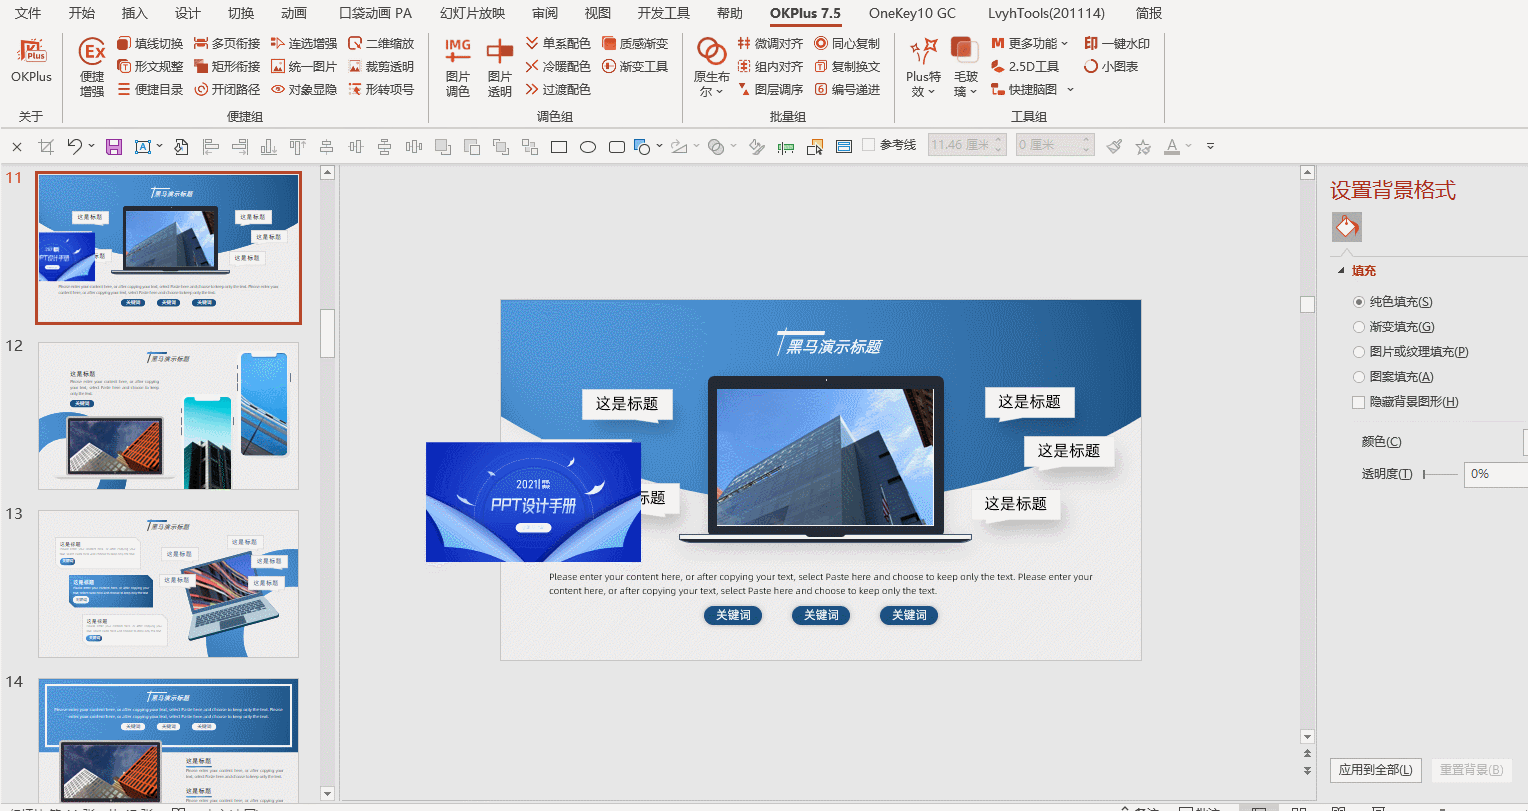Open the shape fill dropdown arrow
The height and width of the screenshot is (811, 1528).
click(x=659, y=147)
